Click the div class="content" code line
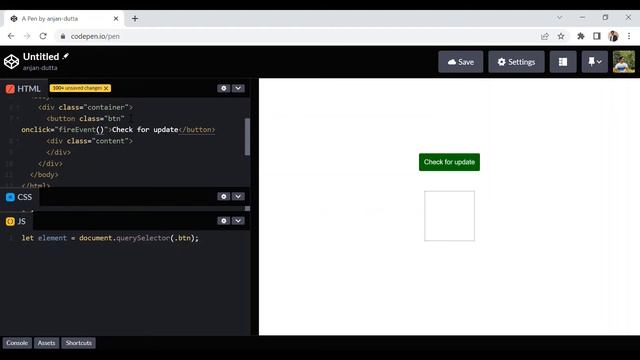Image resolution: width=640 pixels, height=360 pixels. coord(89,141)
